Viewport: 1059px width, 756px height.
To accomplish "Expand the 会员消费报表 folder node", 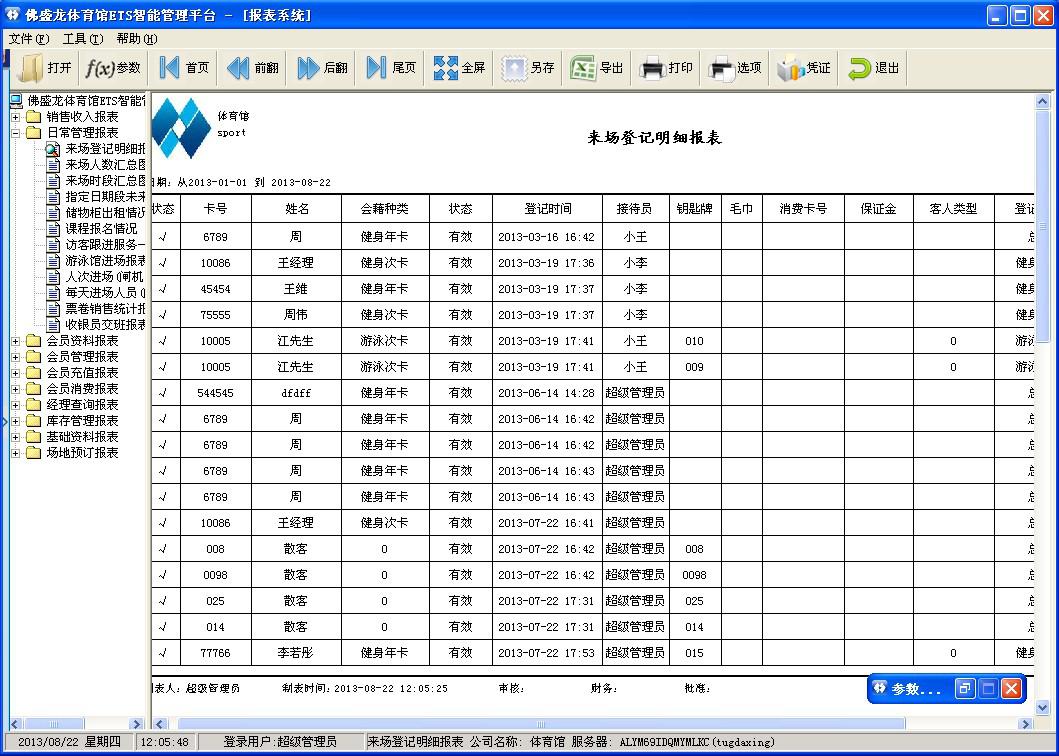I will coord(16,389).
